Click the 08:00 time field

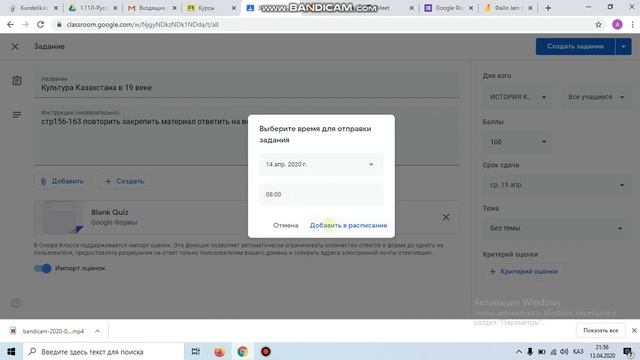point(321,195)
